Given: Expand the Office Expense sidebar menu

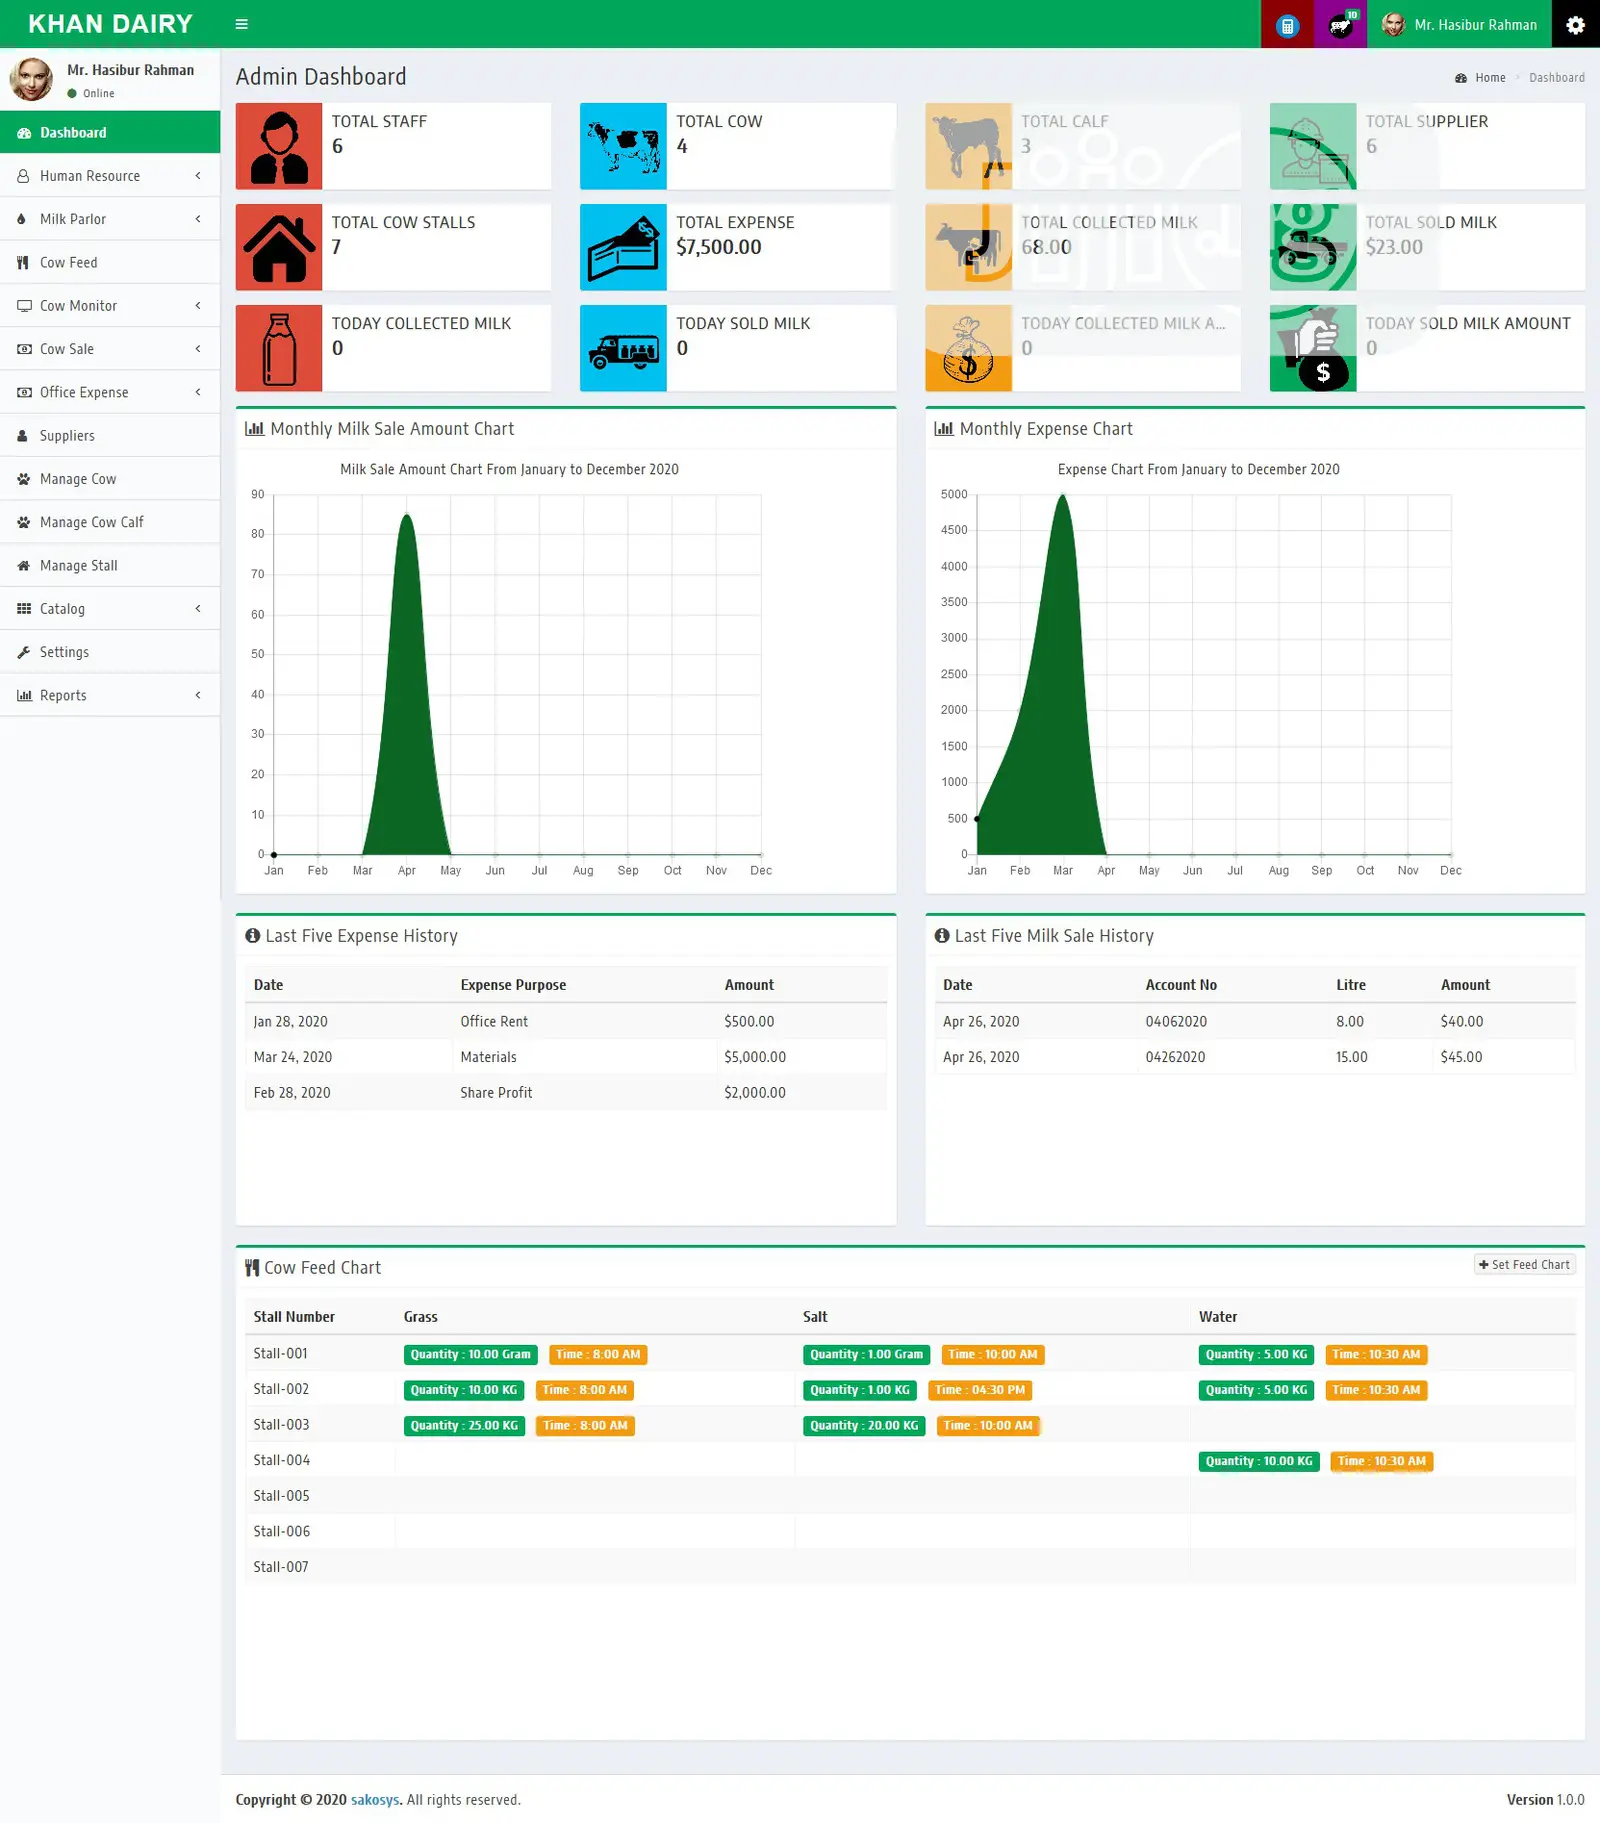Looking at the screenshot, I should pyautogui.click(x=110, y=392).
